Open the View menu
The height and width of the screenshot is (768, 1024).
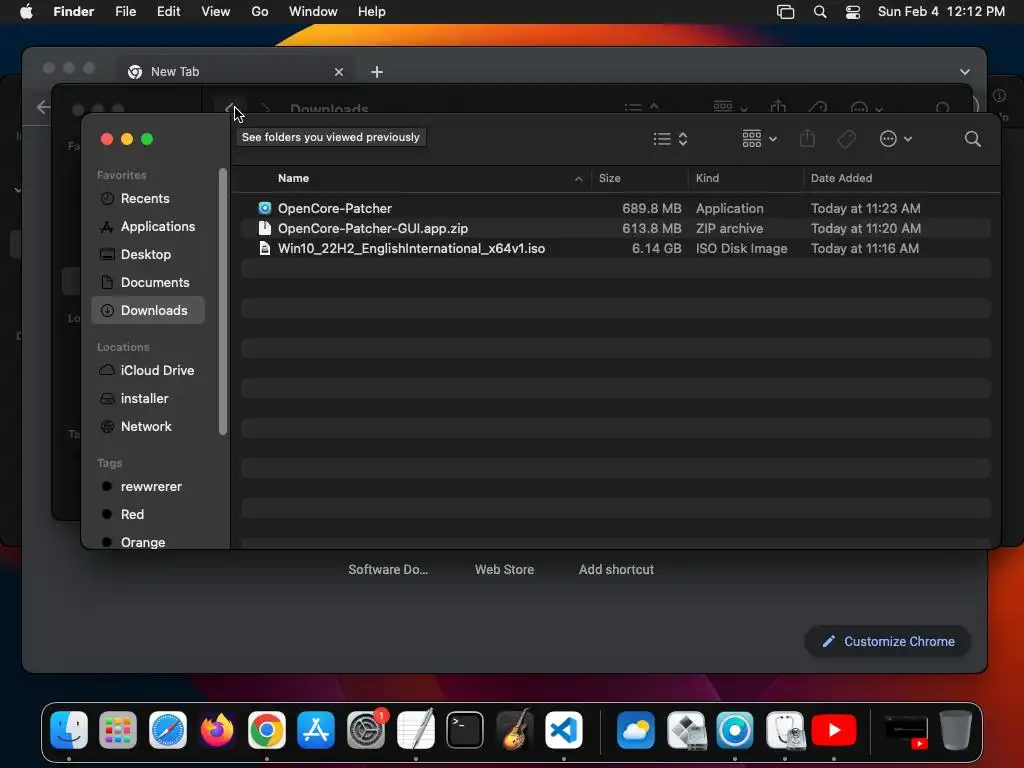pos(216,12)
